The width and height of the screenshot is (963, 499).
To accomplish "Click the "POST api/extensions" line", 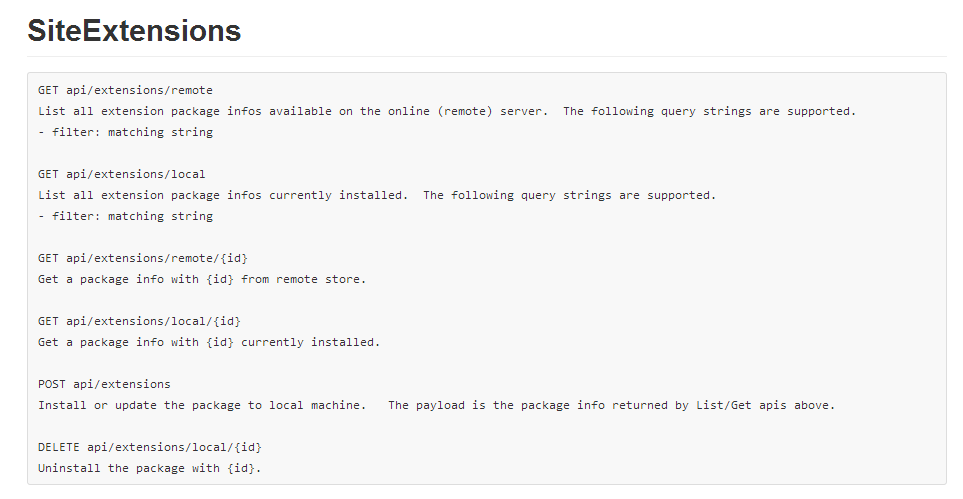I will point(104,384).
